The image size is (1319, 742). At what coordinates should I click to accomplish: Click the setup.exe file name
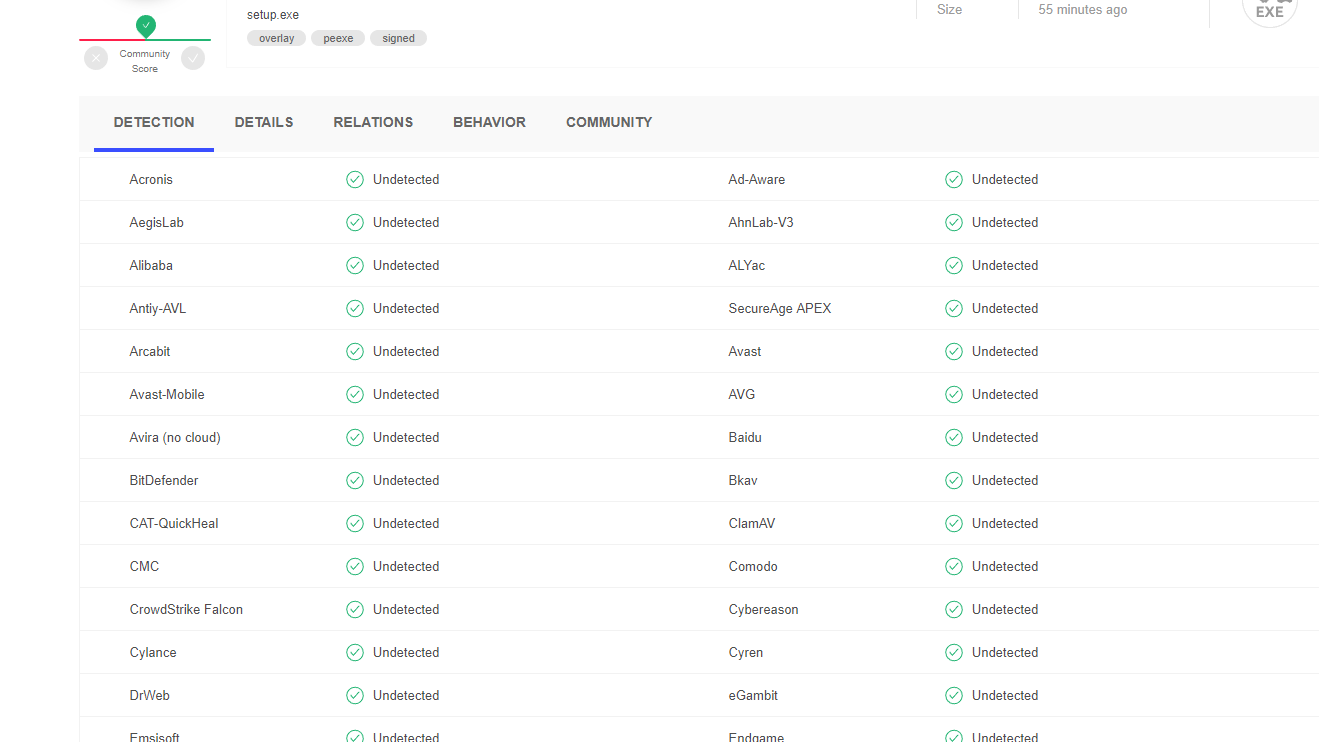pos(273,15)
